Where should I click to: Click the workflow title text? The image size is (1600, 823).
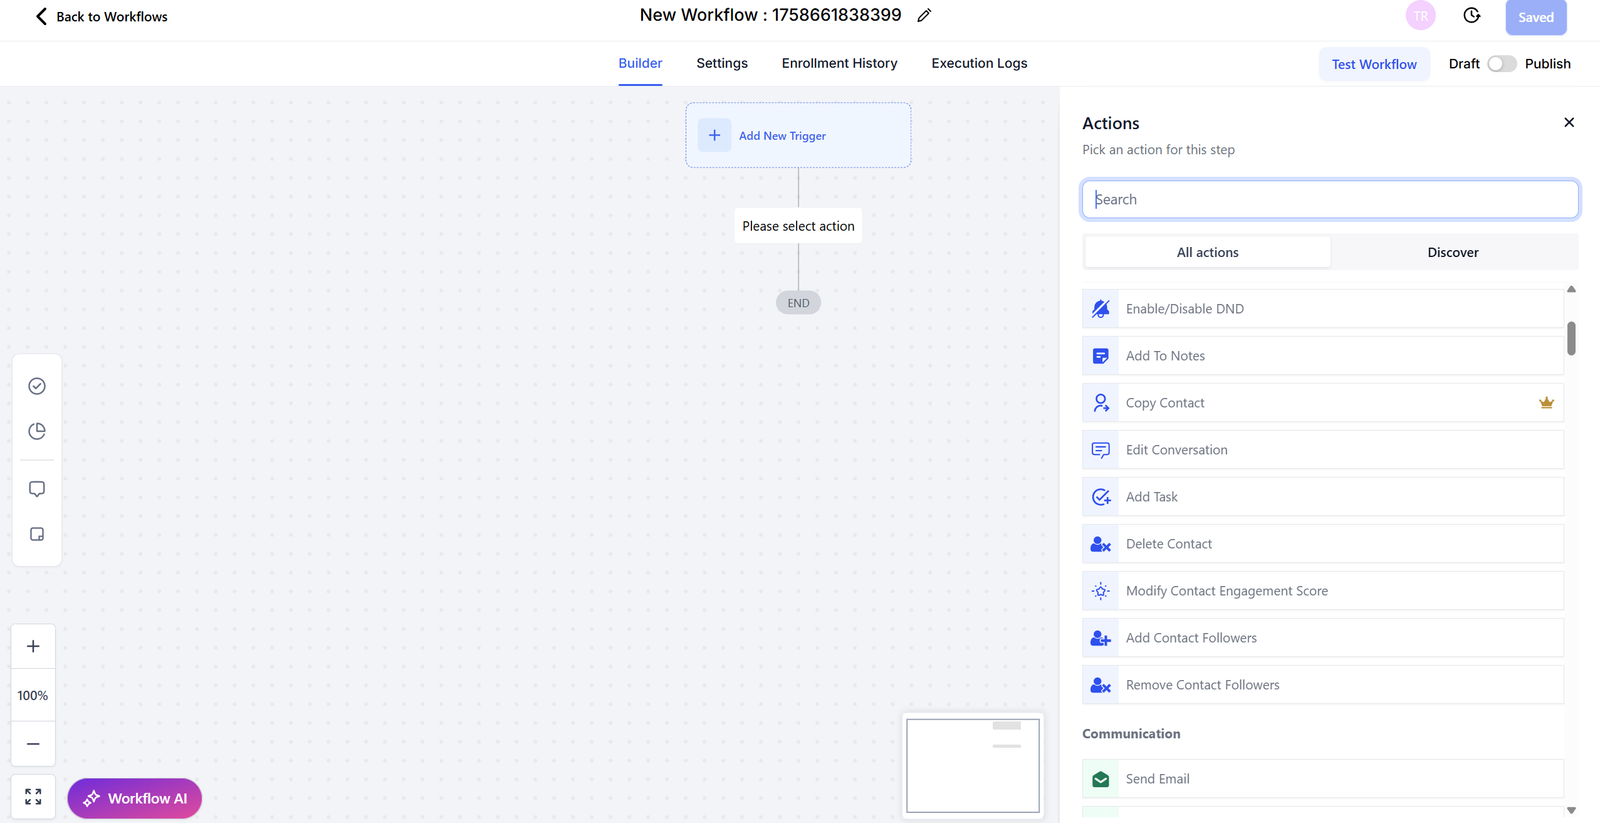click(770, 15)
